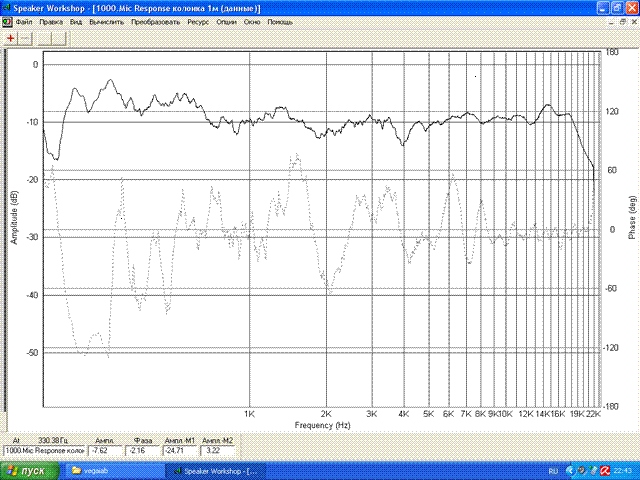This screenshot has height=480, width=640.
Task: Click the Фаза value field -2.16
Action: tap(142, 451)
